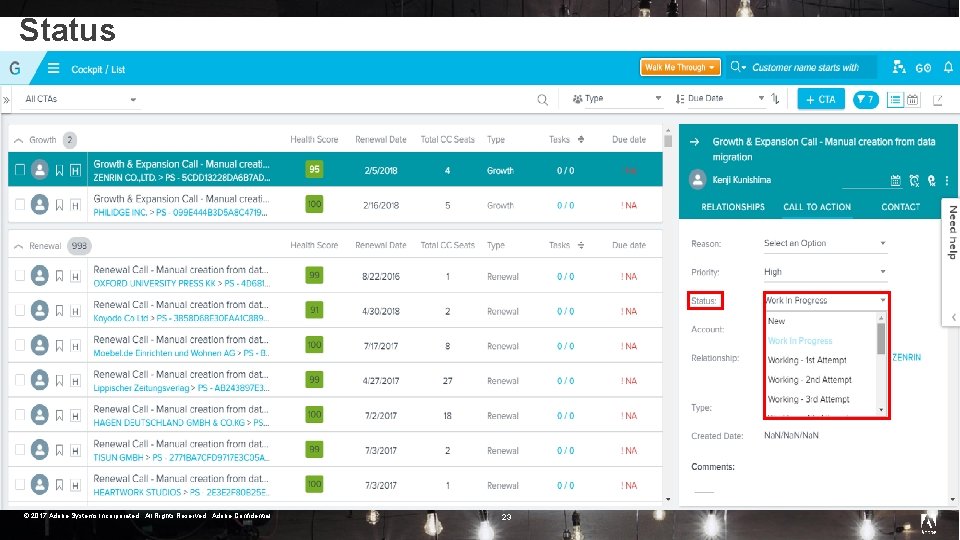960x540 pixels.
Task: Open the sitemap icon in header
Action: [898, 67]
